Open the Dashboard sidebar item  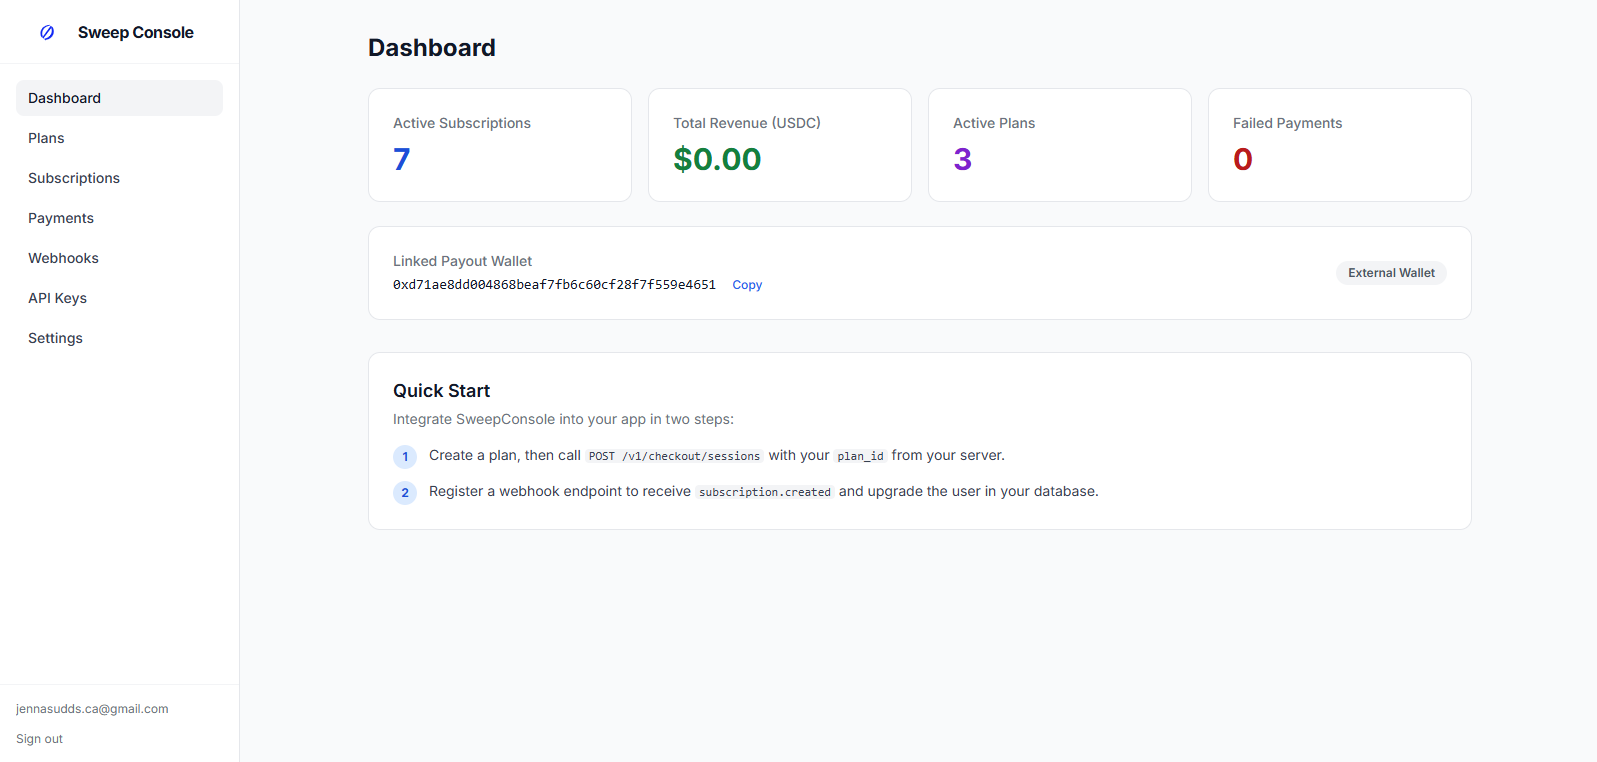coord(119,98)
